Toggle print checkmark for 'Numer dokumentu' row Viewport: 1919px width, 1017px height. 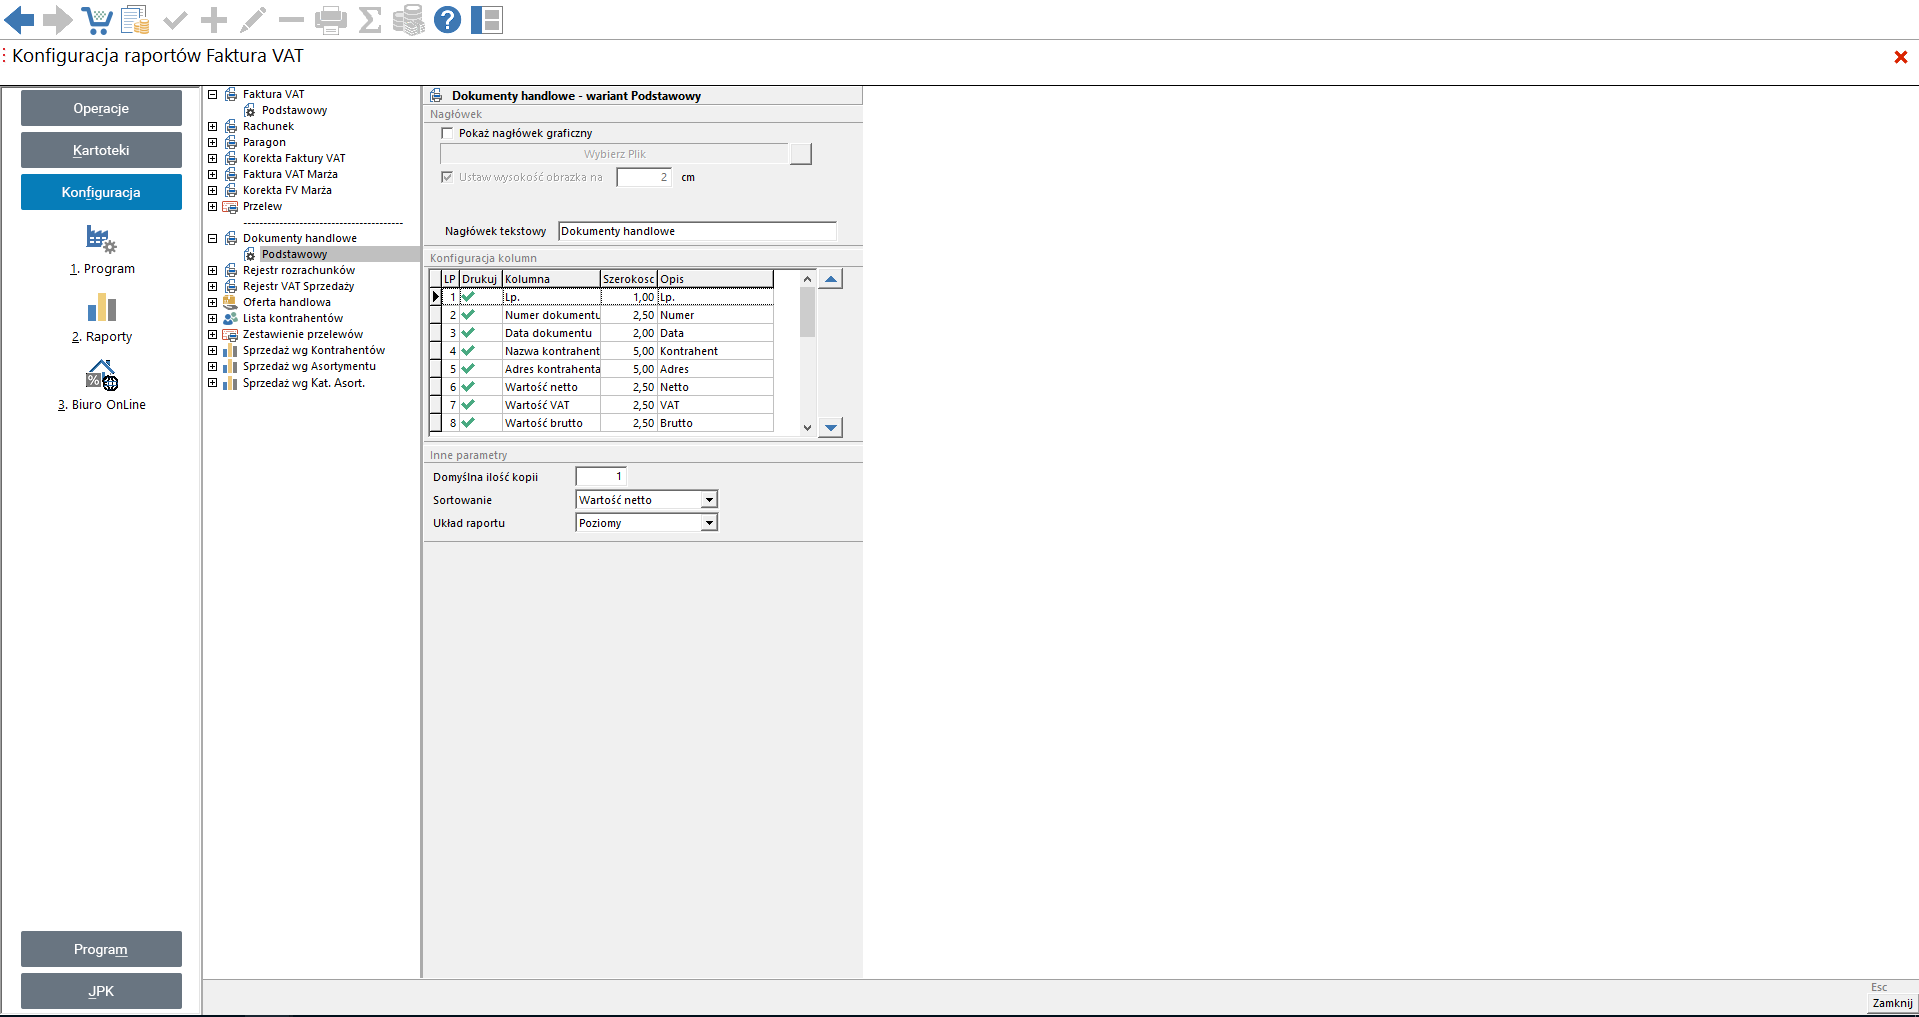468,315
